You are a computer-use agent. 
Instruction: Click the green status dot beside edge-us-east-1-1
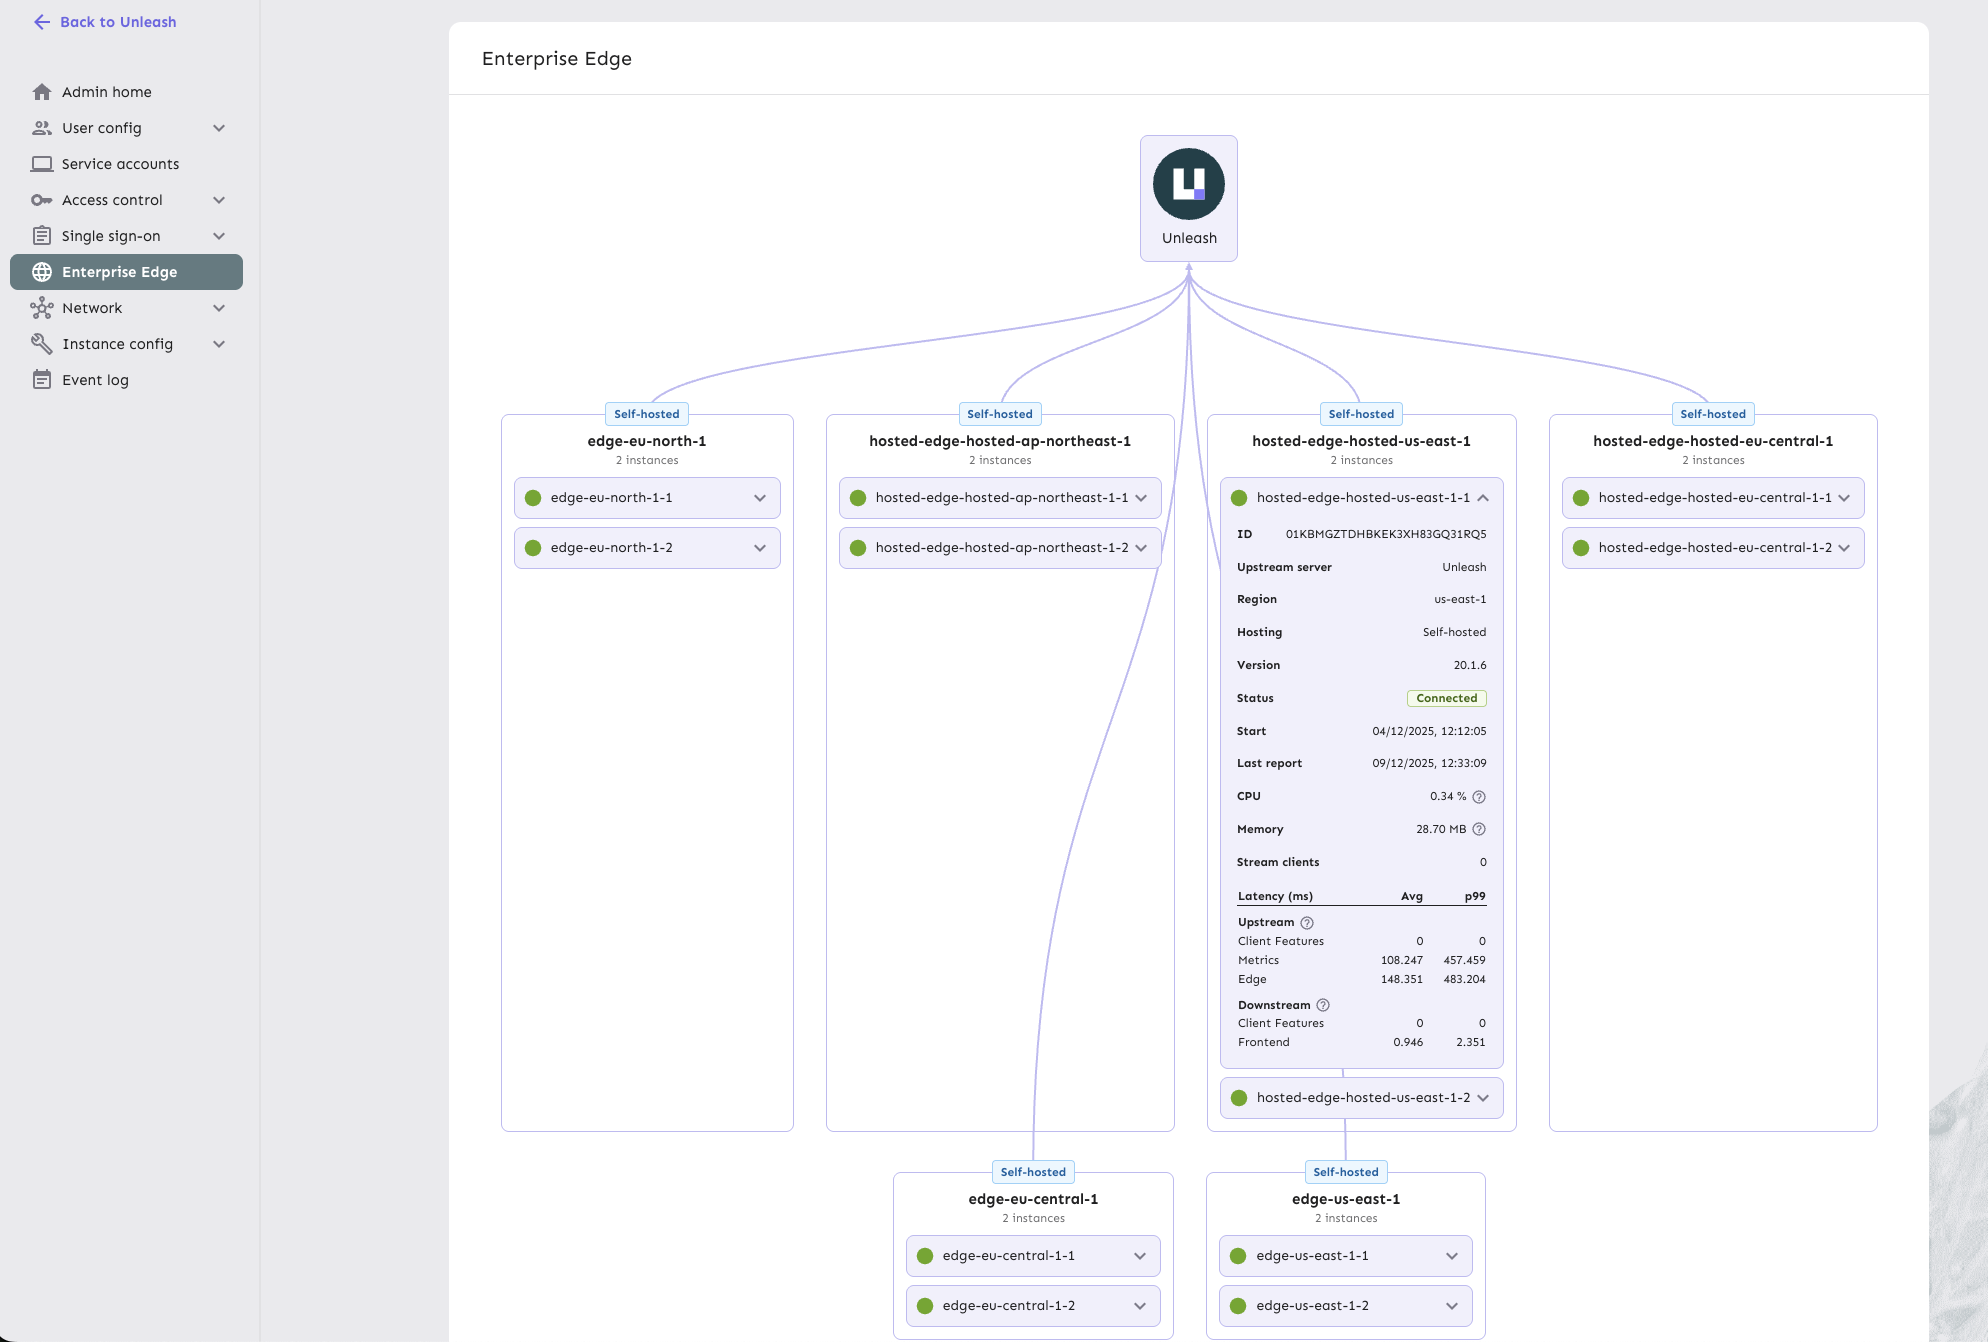(1239, 1255)
